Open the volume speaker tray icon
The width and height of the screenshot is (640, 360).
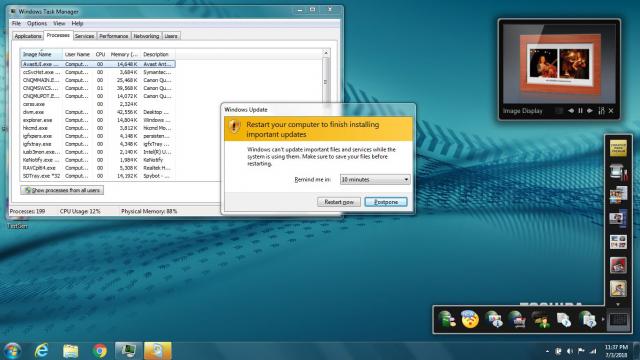(x=570, y=351)
